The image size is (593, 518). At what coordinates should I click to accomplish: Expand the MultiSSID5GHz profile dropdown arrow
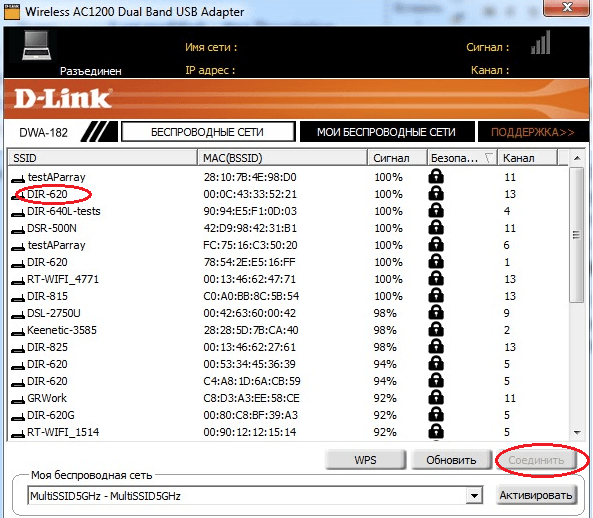tap(474, 495)
